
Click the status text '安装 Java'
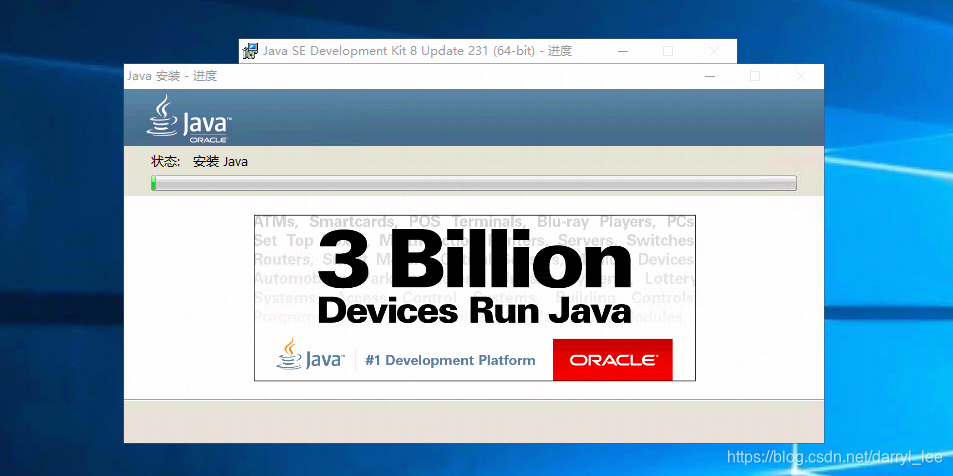pos(220,162)
